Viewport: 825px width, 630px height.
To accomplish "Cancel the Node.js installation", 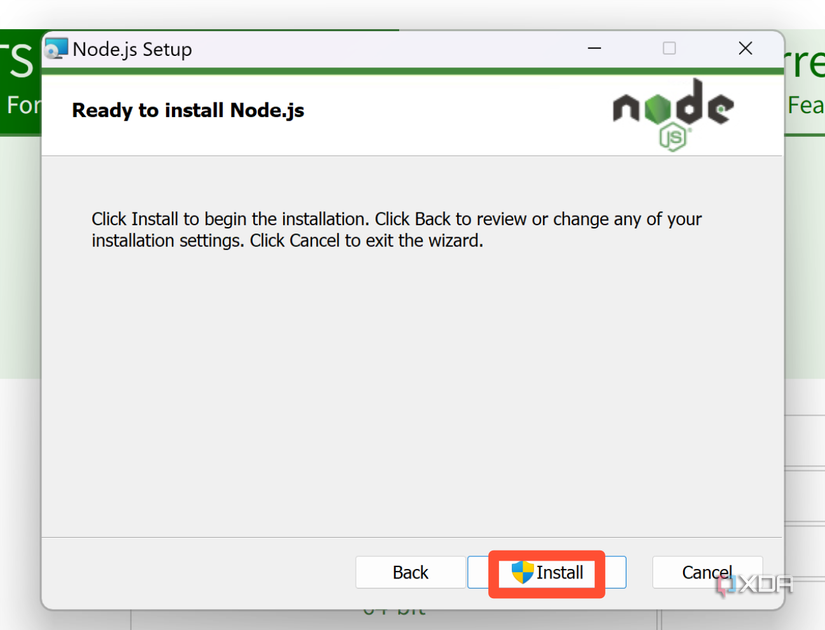I will click(x=707, y=572).
